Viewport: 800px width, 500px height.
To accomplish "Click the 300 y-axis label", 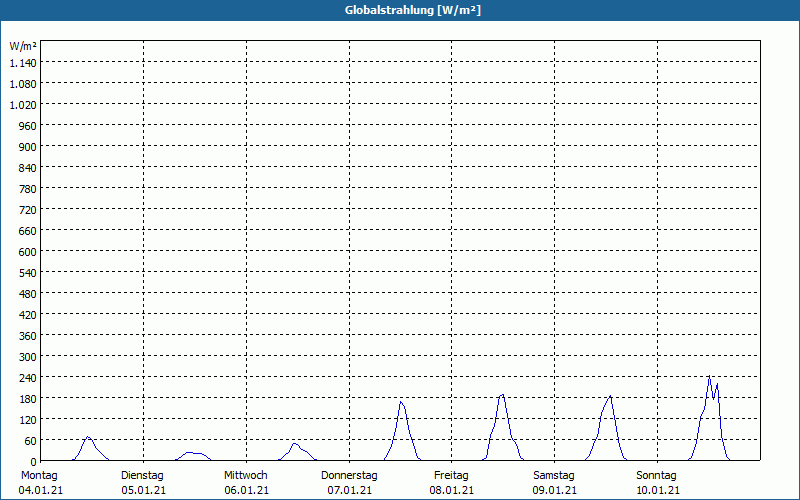I will (28, 357).
